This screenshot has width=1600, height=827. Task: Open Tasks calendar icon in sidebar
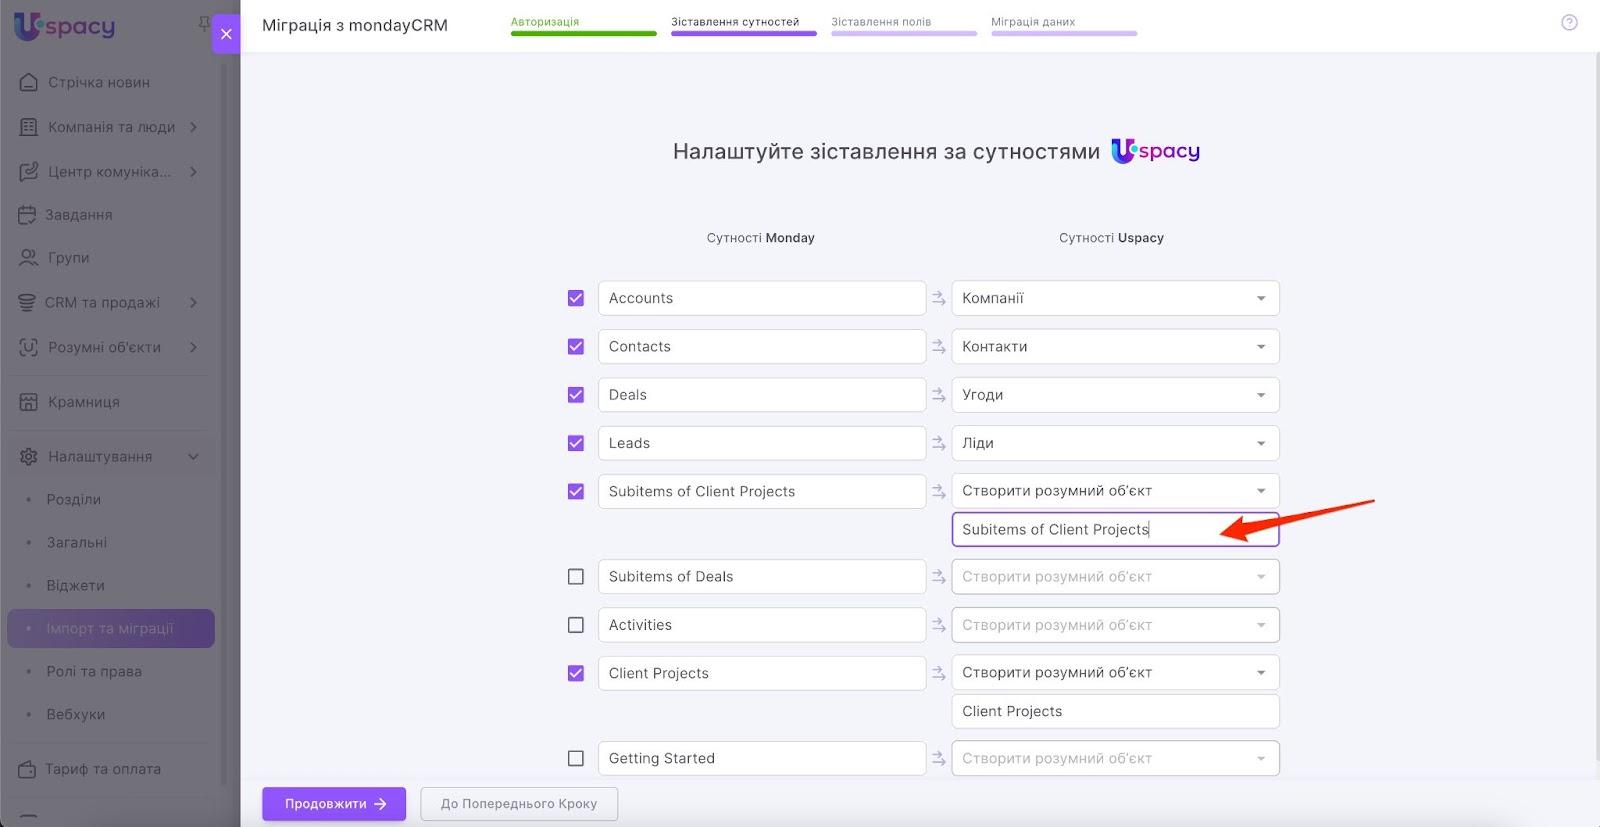pyautogui.click(x=27, y=215)
